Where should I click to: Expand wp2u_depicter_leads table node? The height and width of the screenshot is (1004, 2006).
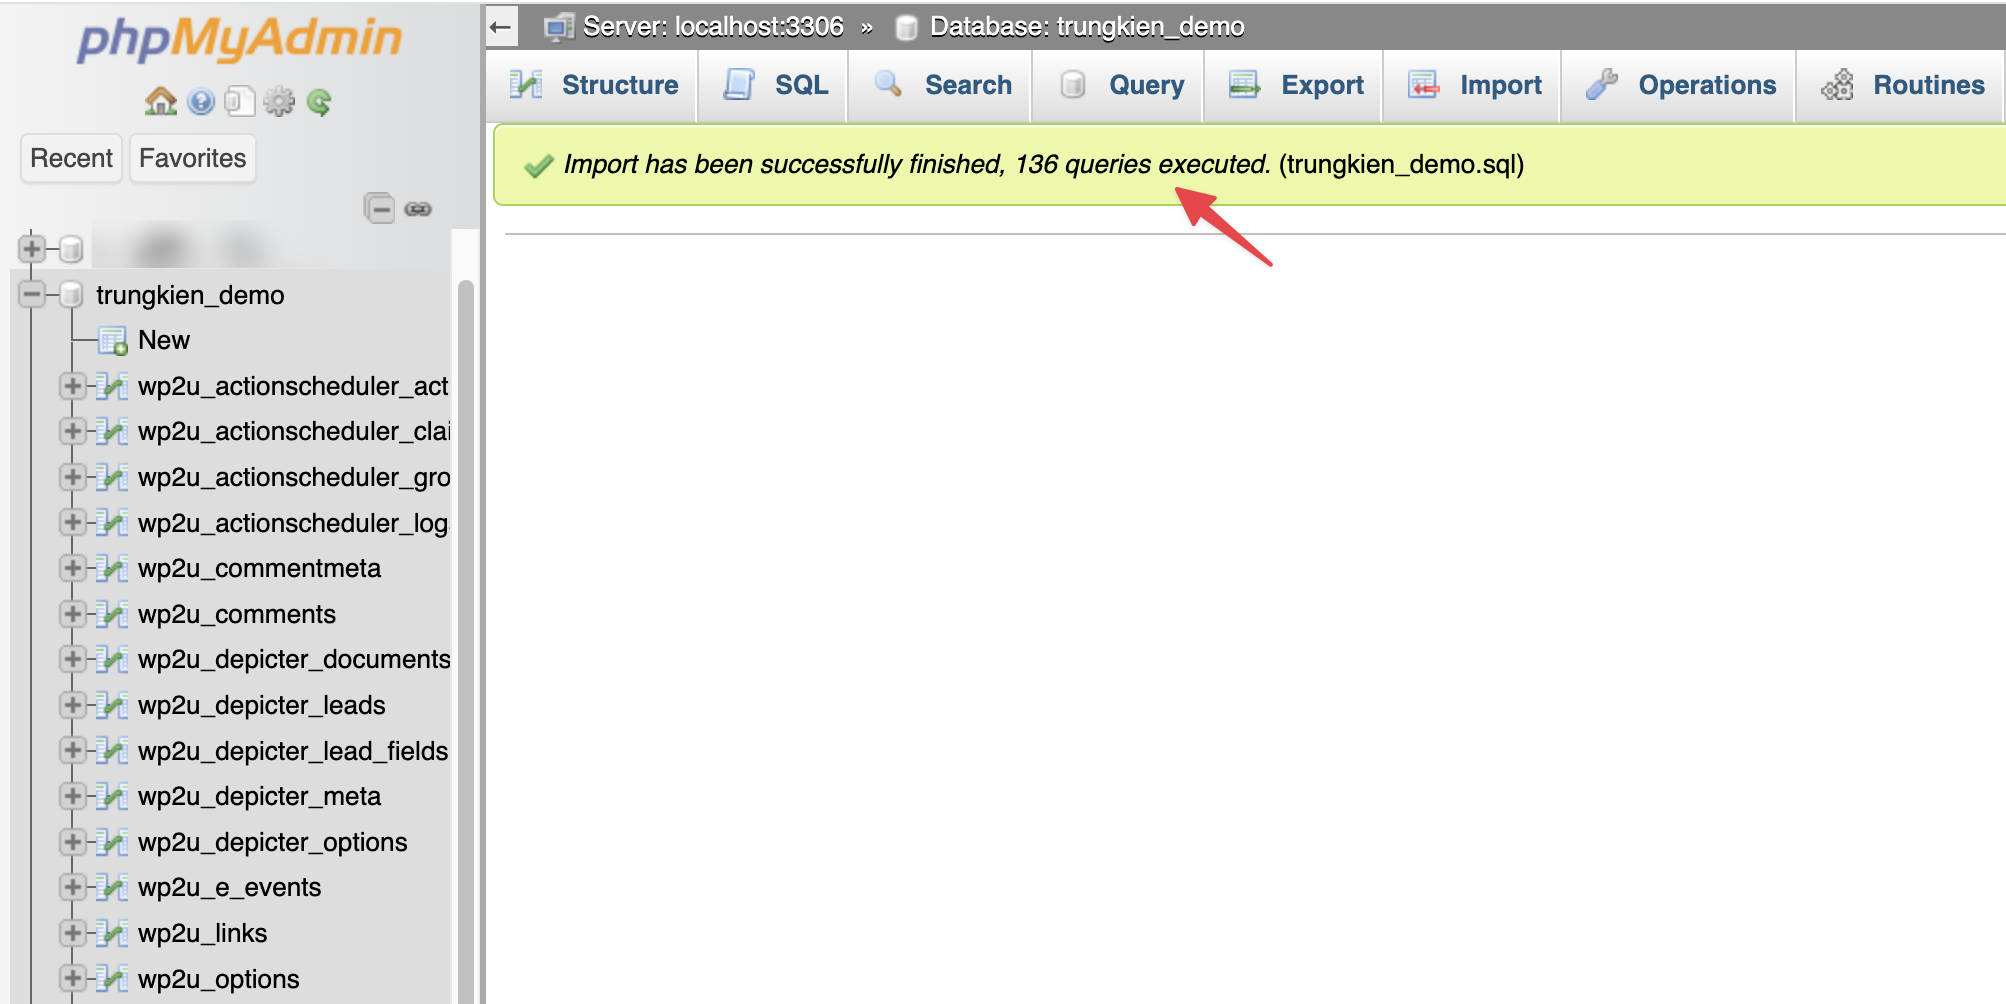pyautogui.click(x=72, y=705)
